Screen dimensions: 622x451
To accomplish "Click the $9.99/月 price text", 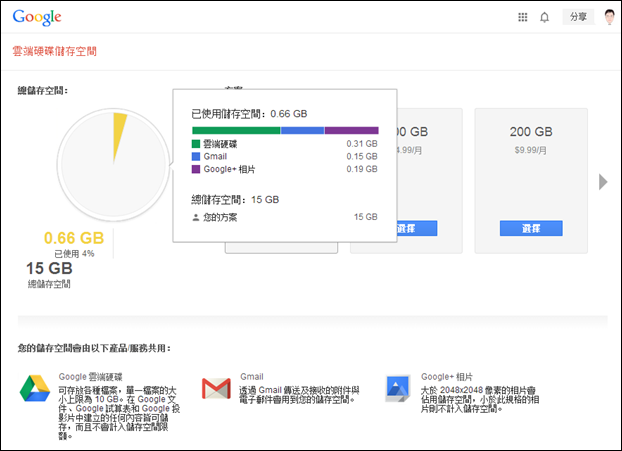I will pos(530,150).
